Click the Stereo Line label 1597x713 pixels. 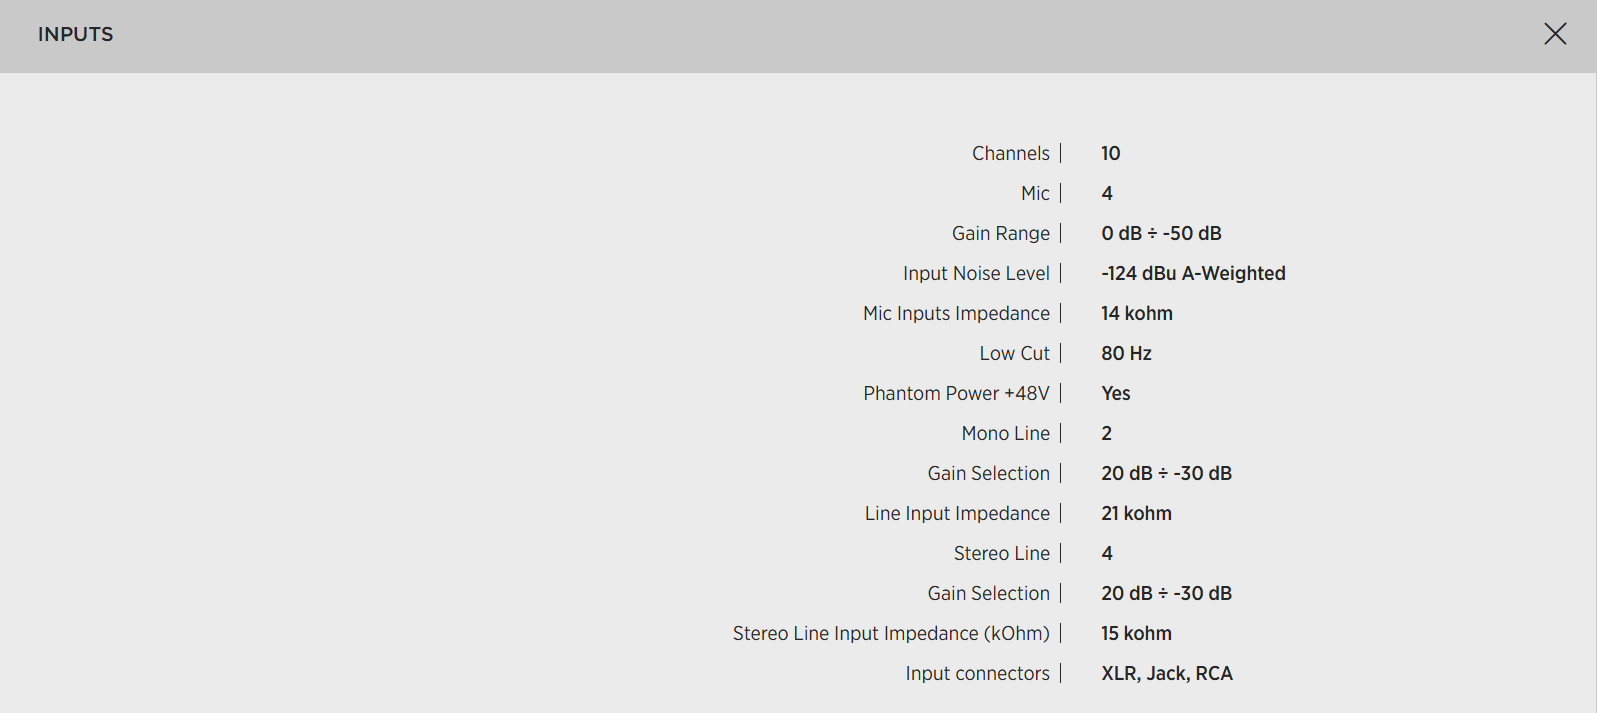(x=1001, y=553)
